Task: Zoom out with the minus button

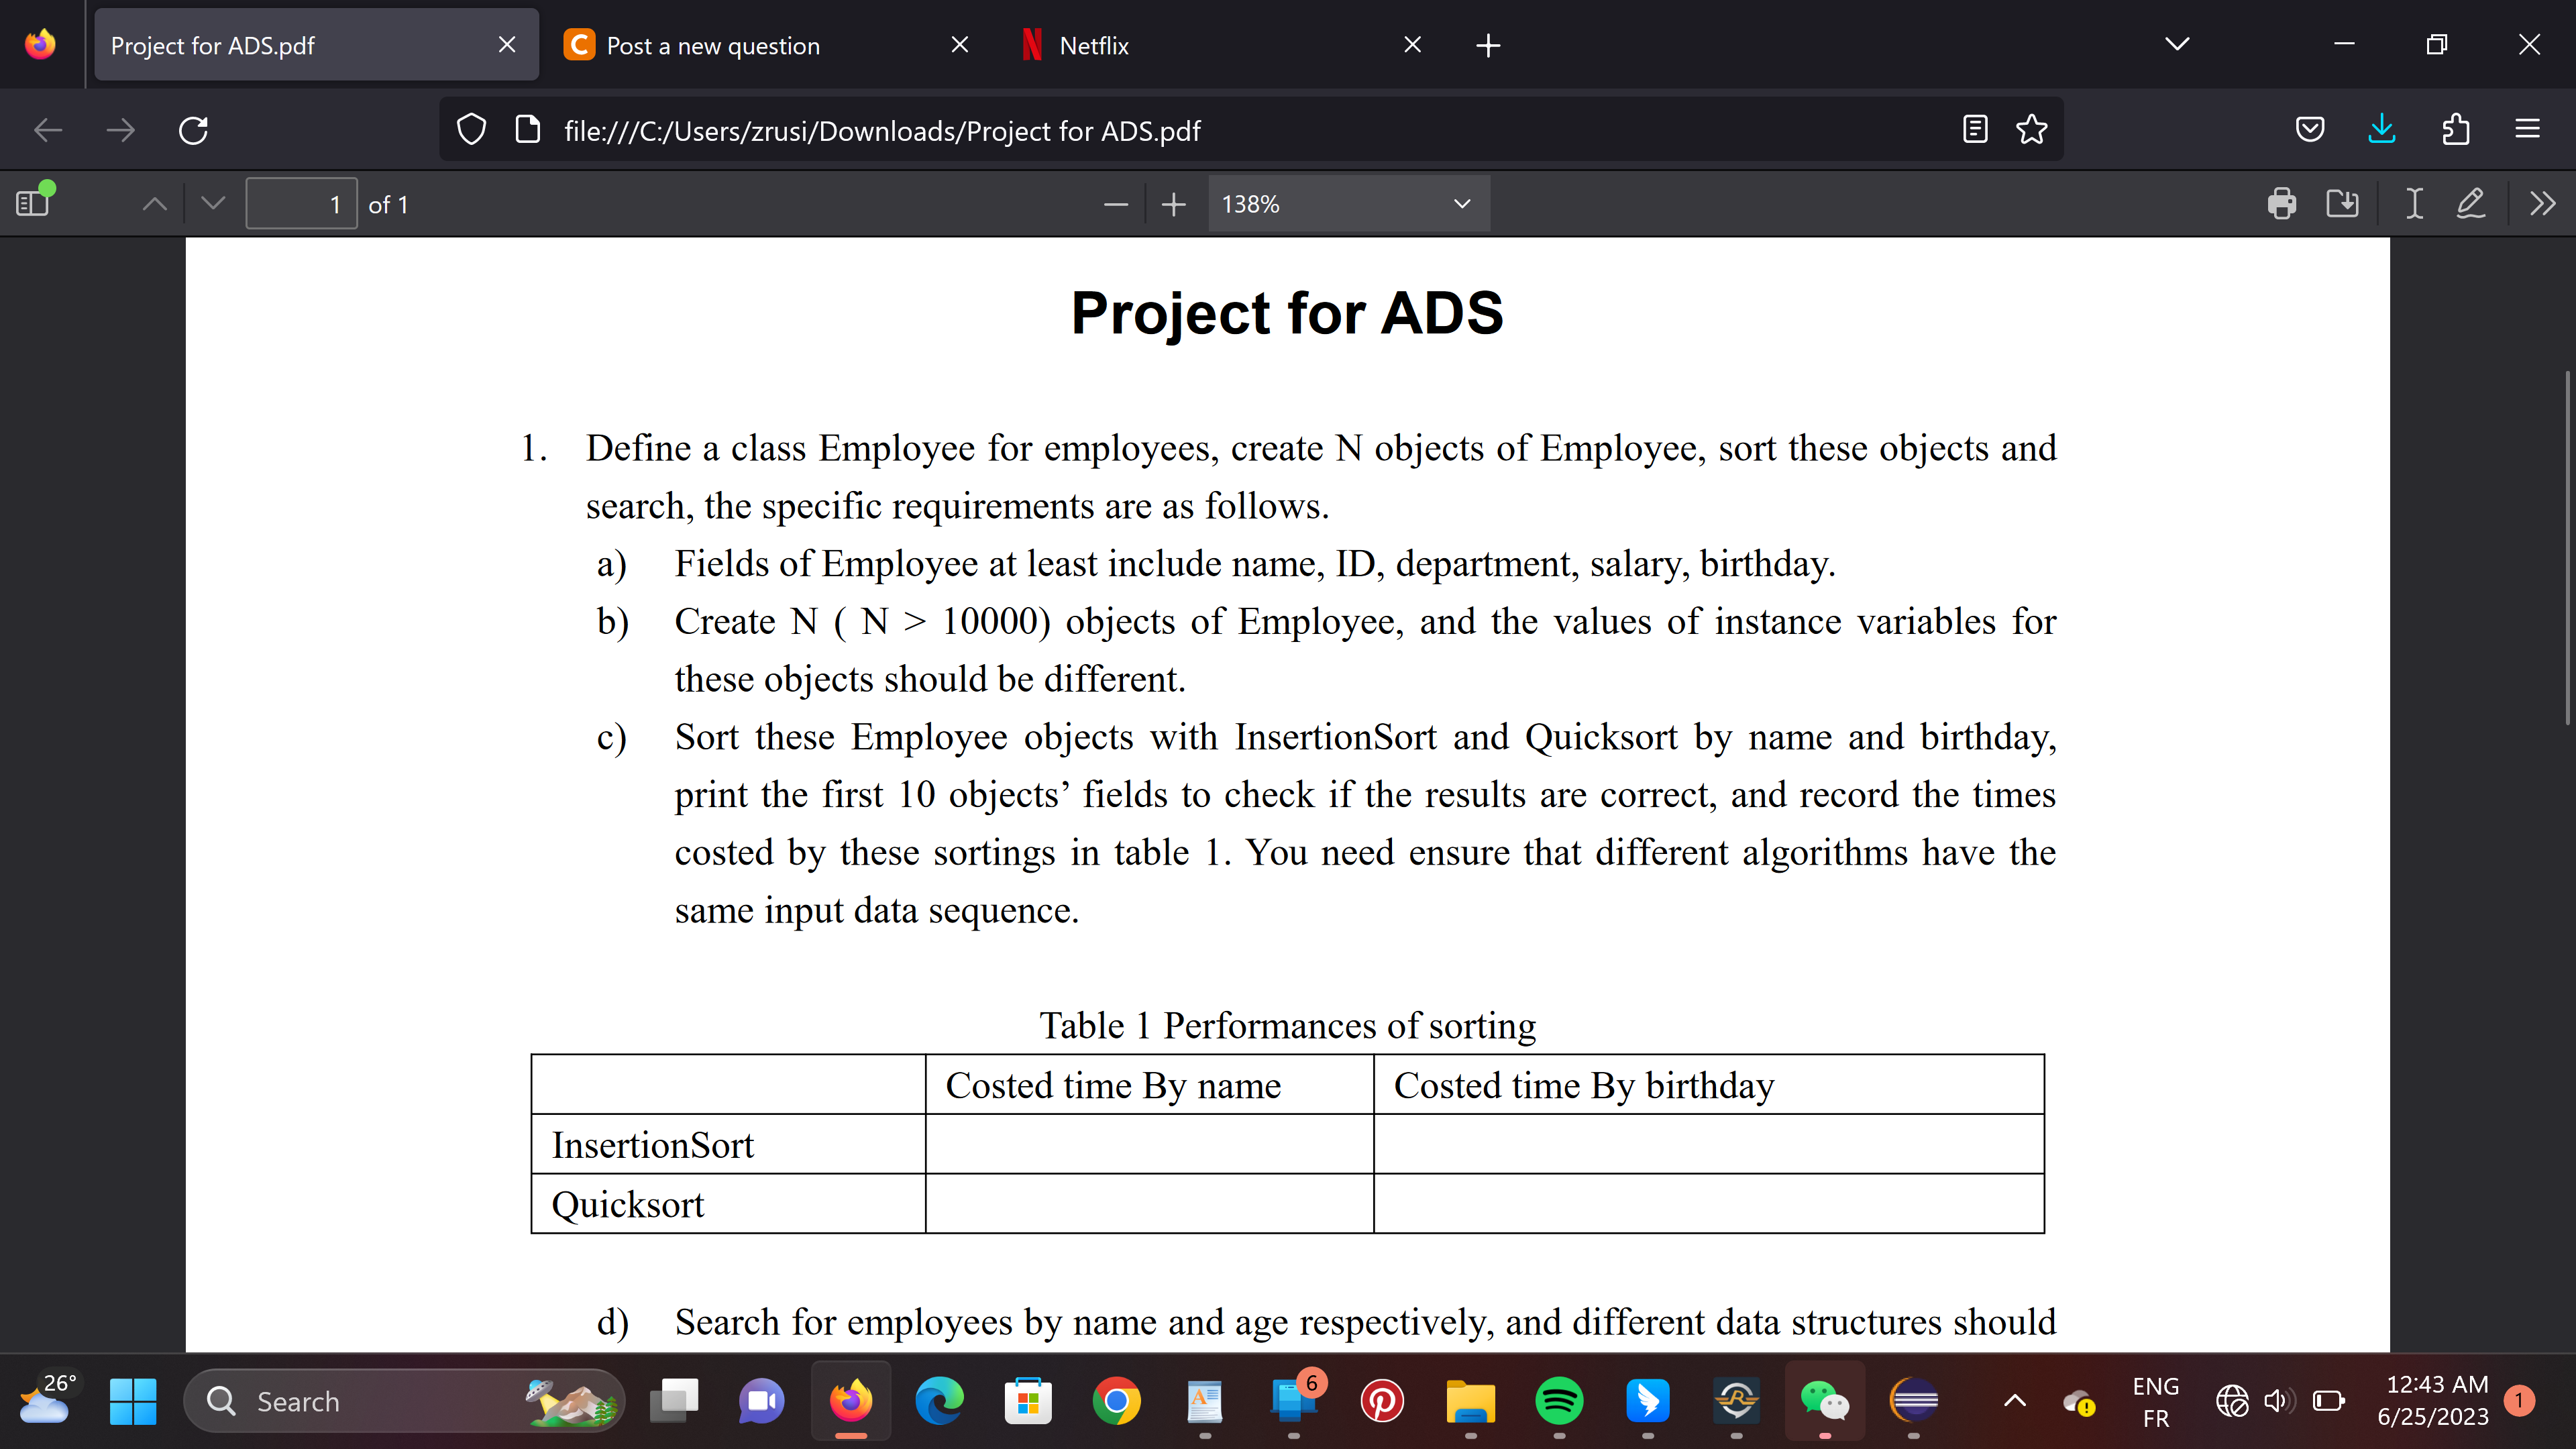Action: tap(1116, 204)
